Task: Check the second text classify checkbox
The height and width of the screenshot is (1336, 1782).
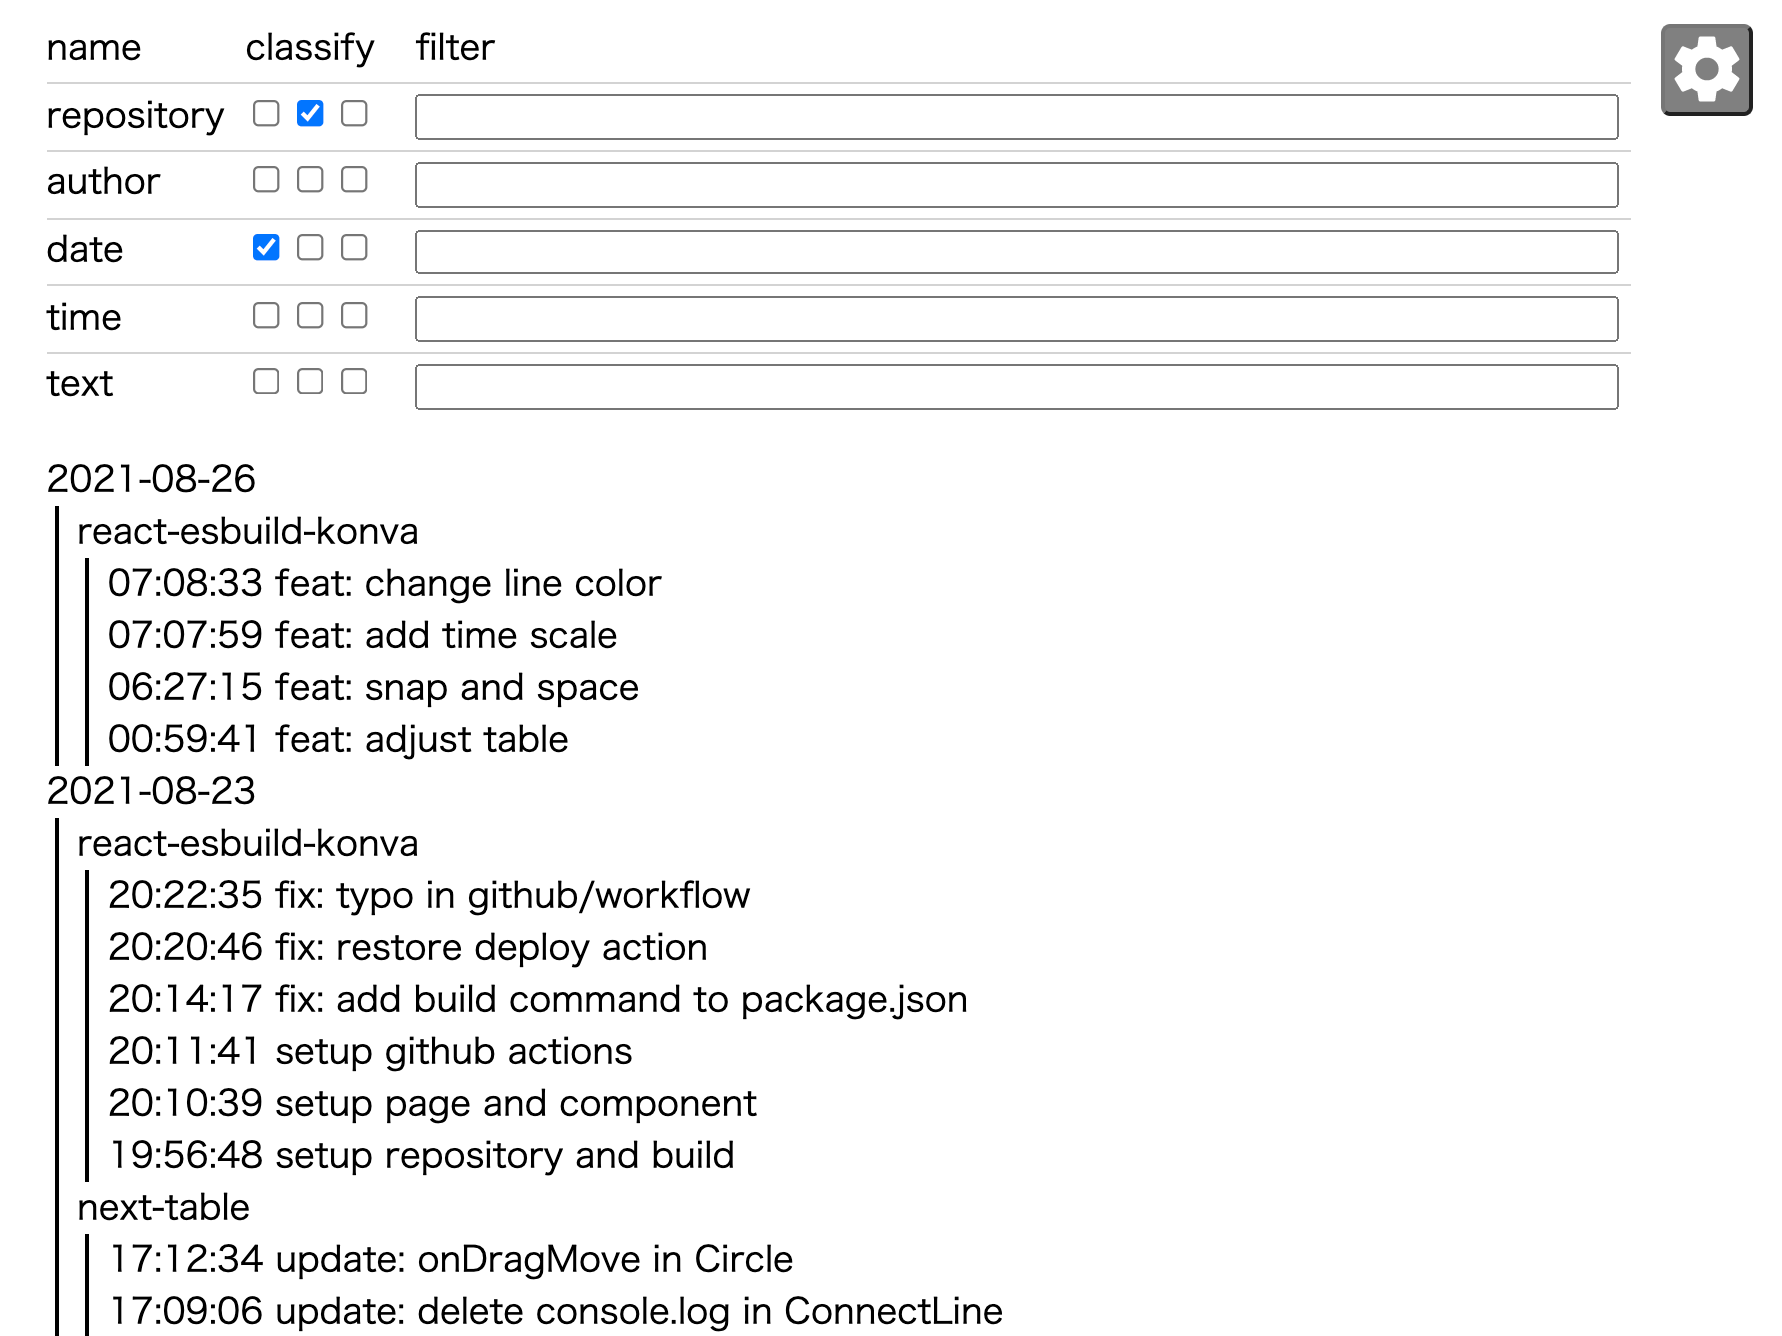Action: click(310, 382)
